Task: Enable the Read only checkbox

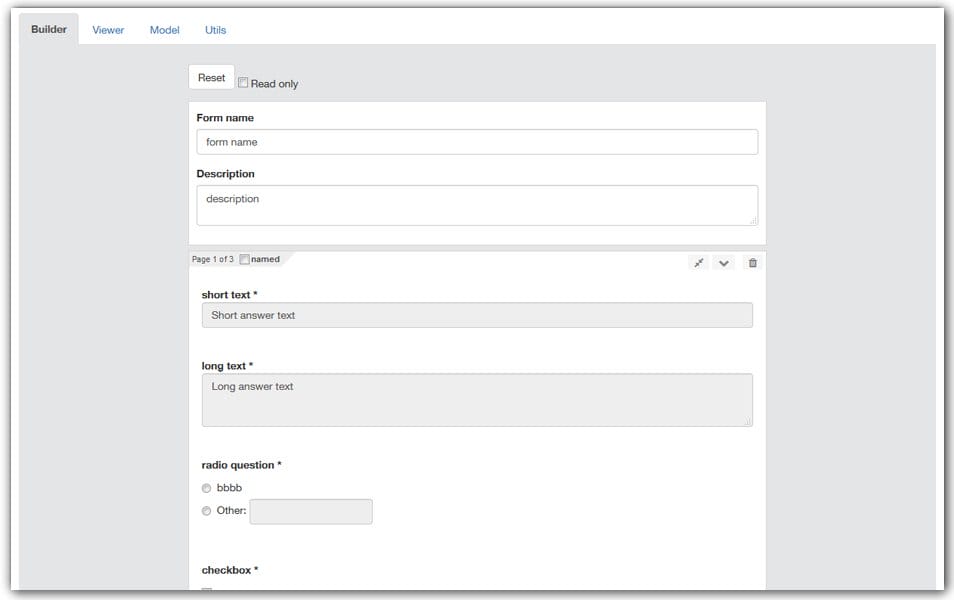Action: click(243, 83)
